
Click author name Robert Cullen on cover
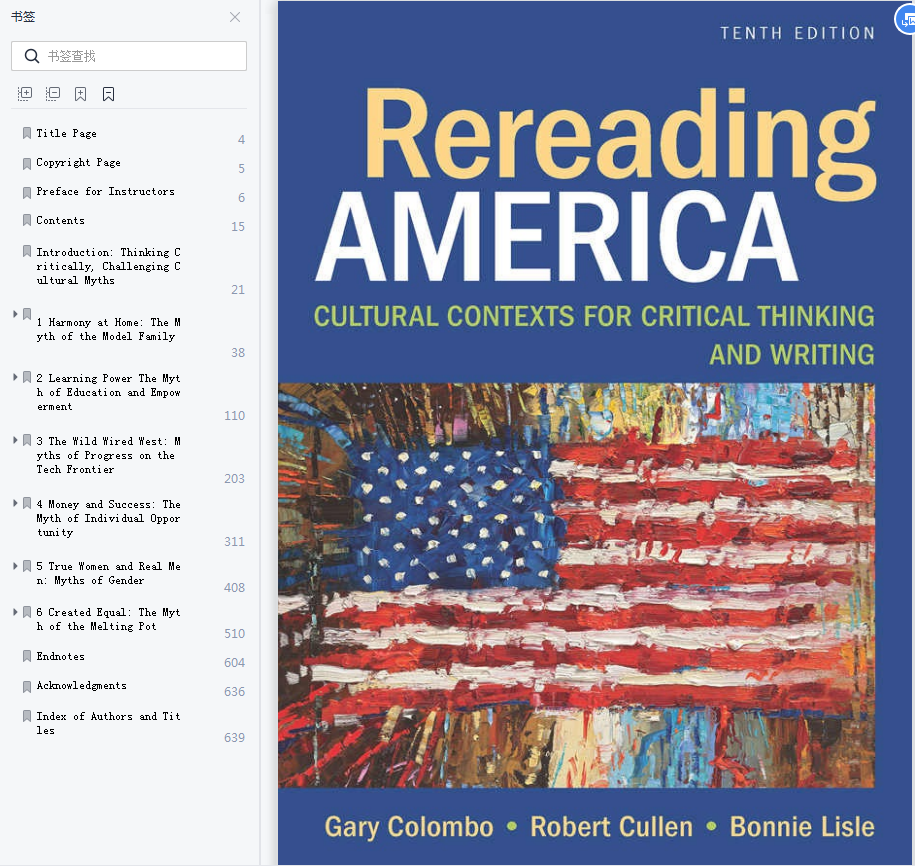point(612,827)
